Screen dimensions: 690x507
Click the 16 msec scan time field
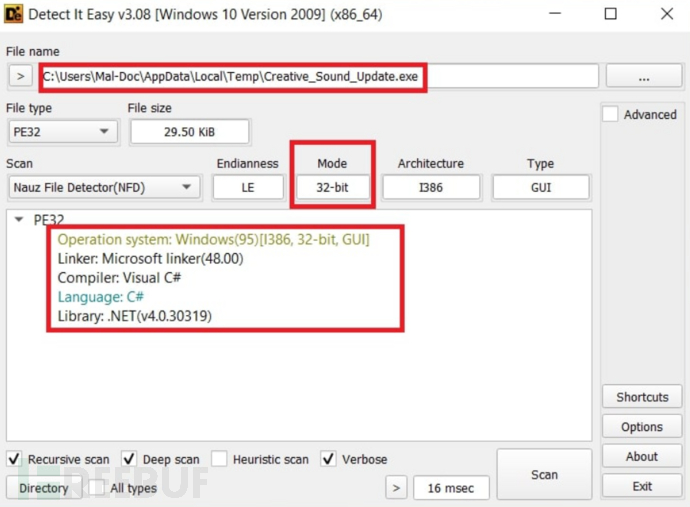pyautogui.click(x=451, y=488)
